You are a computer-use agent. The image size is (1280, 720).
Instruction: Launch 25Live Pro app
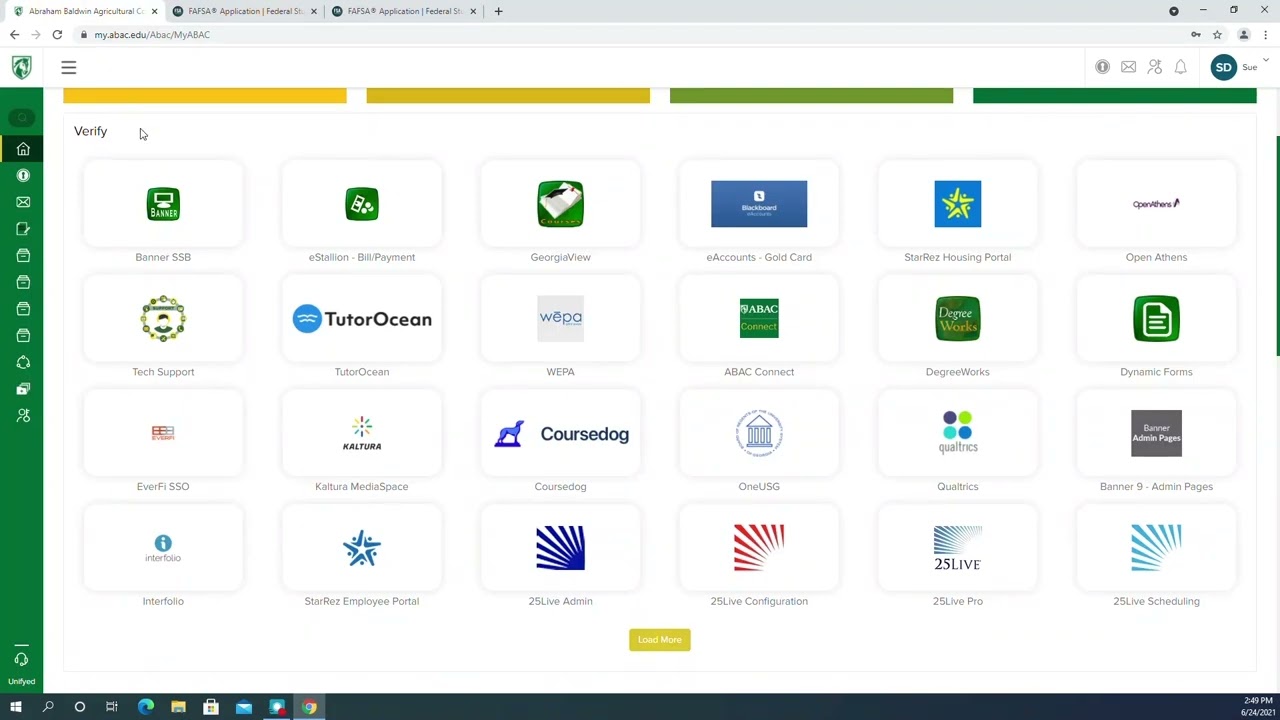[x=957, y=548]
